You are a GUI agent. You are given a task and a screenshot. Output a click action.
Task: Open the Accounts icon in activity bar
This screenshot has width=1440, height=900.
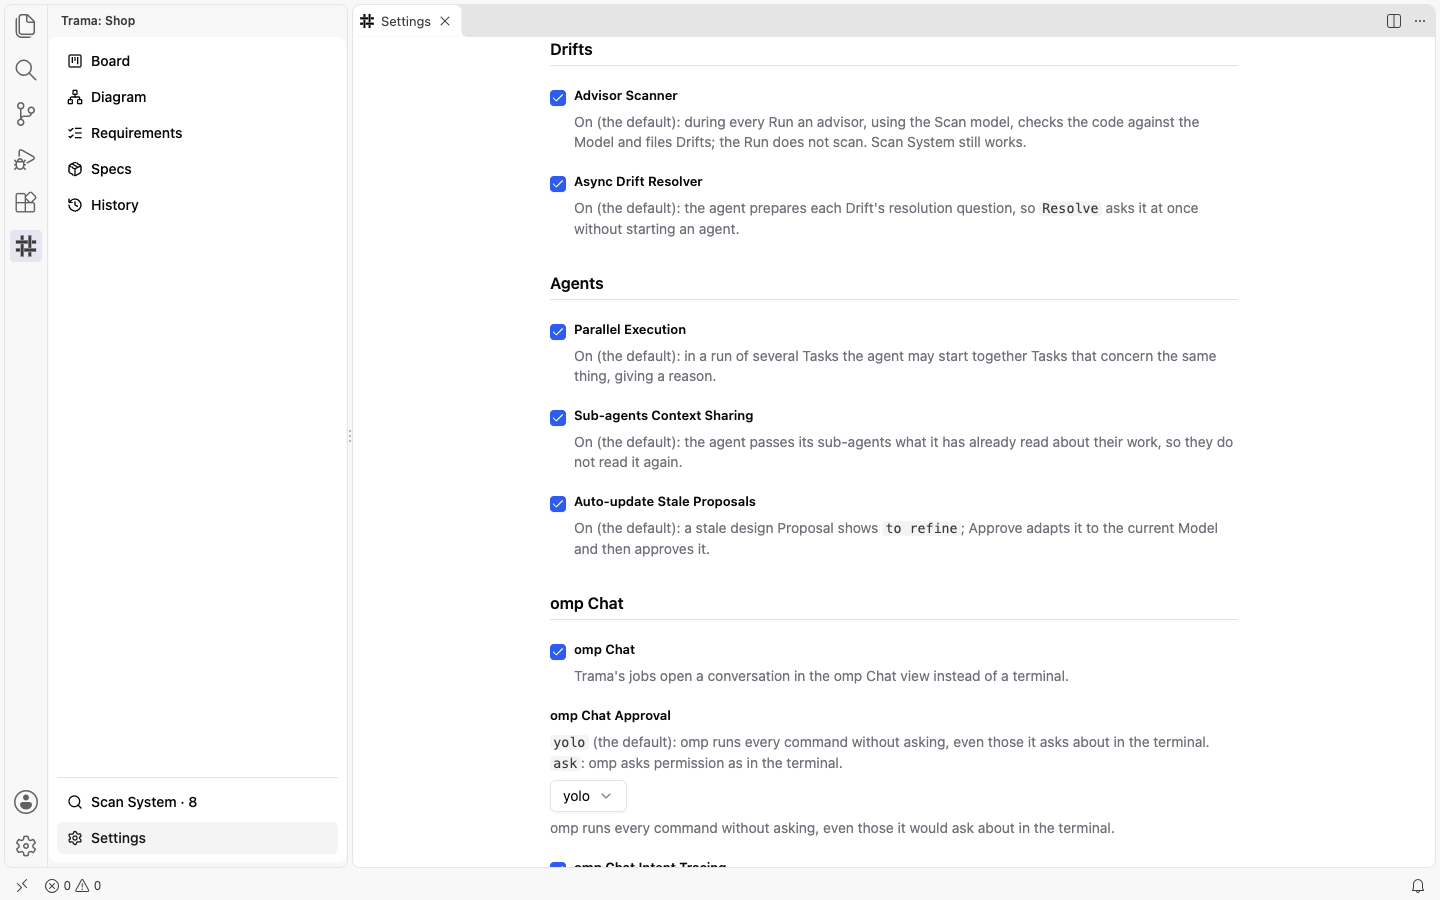coord(26,802)
